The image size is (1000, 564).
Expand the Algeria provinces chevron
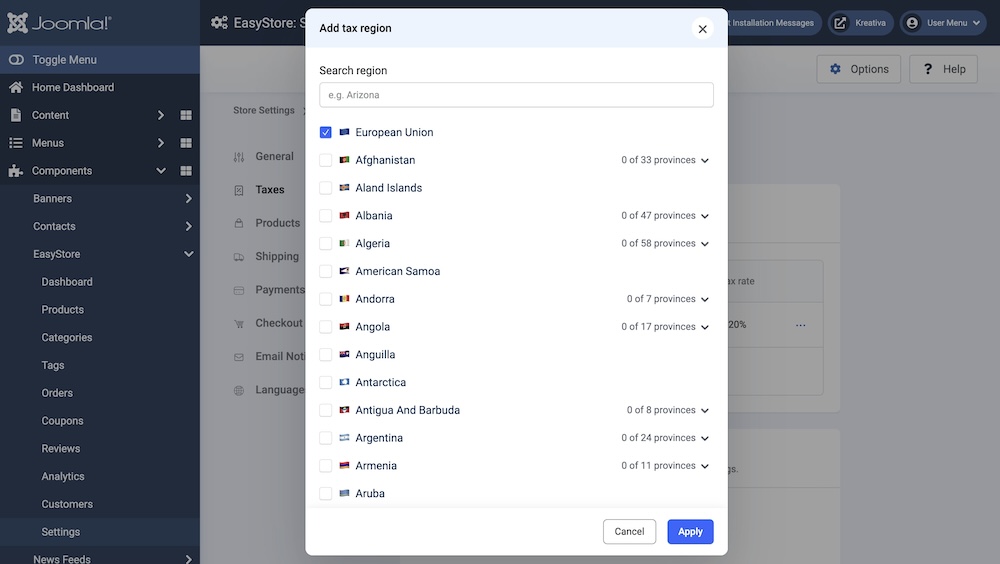705,244
